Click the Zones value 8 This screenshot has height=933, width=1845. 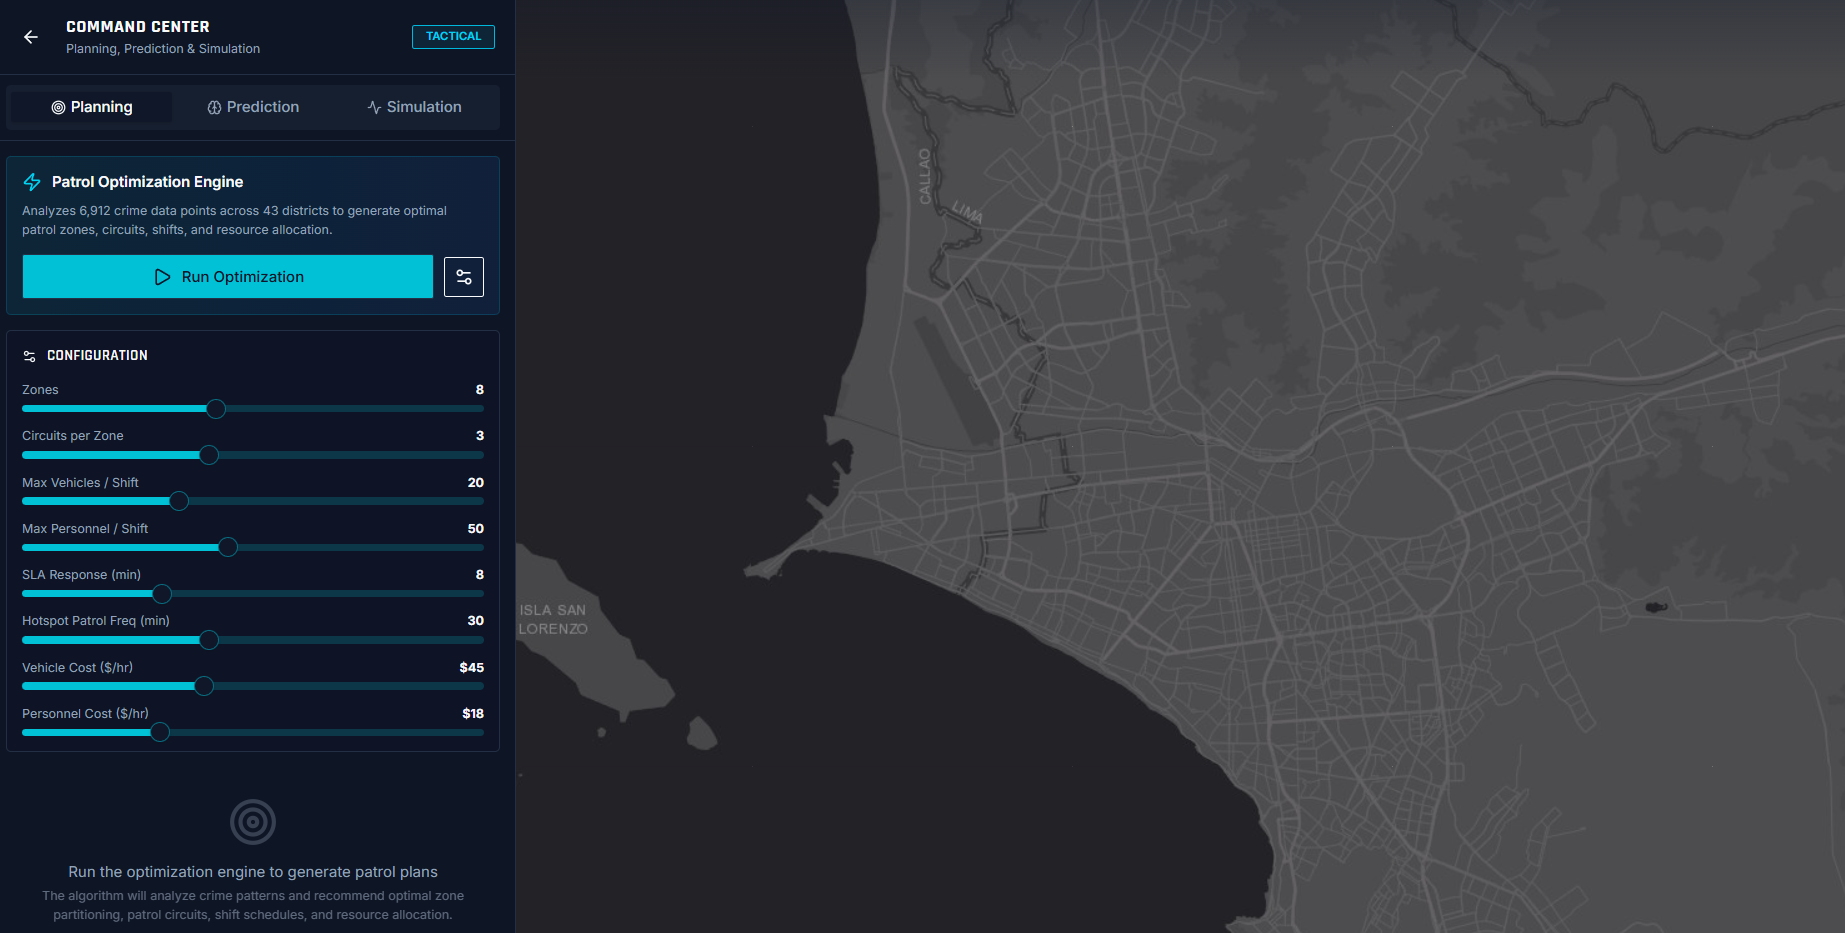pyautogui.click(x=480, y=390)
